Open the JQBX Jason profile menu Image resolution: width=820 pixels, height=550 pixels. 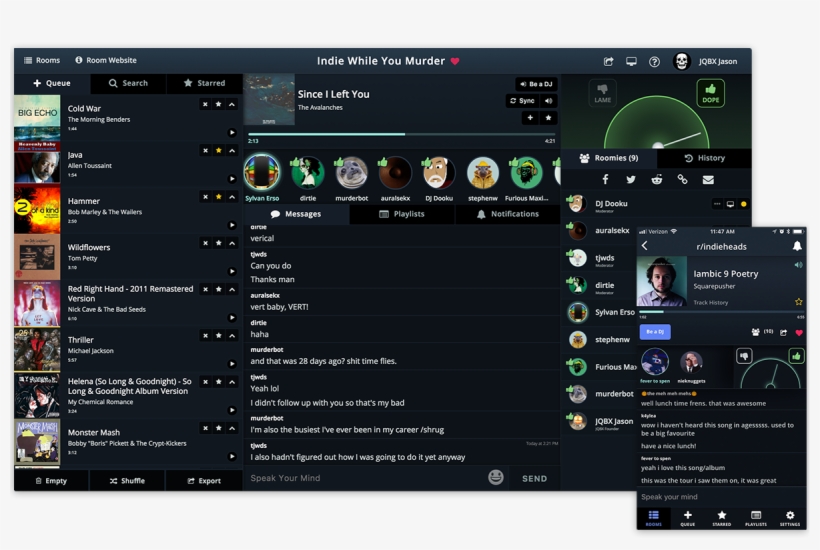[x=707, y=61]
